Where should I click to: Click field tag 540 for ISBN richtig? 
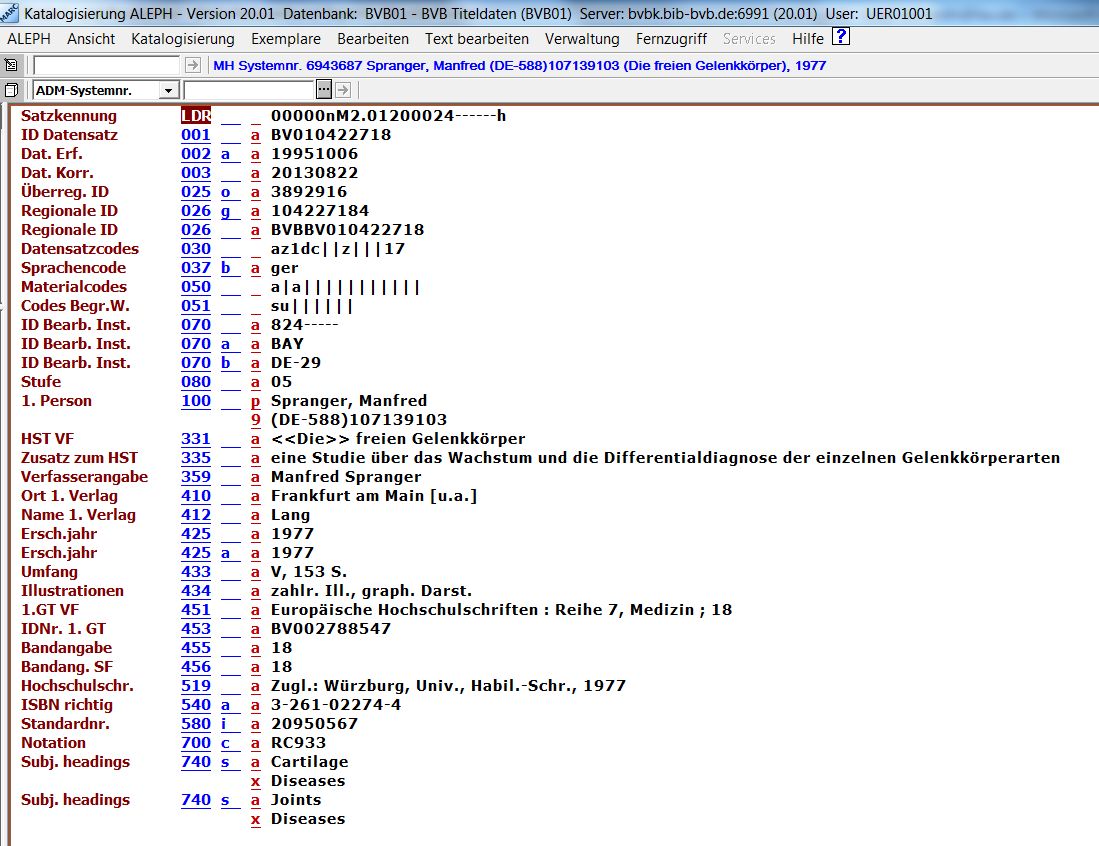pyautogui.click(x=195, y=705)
